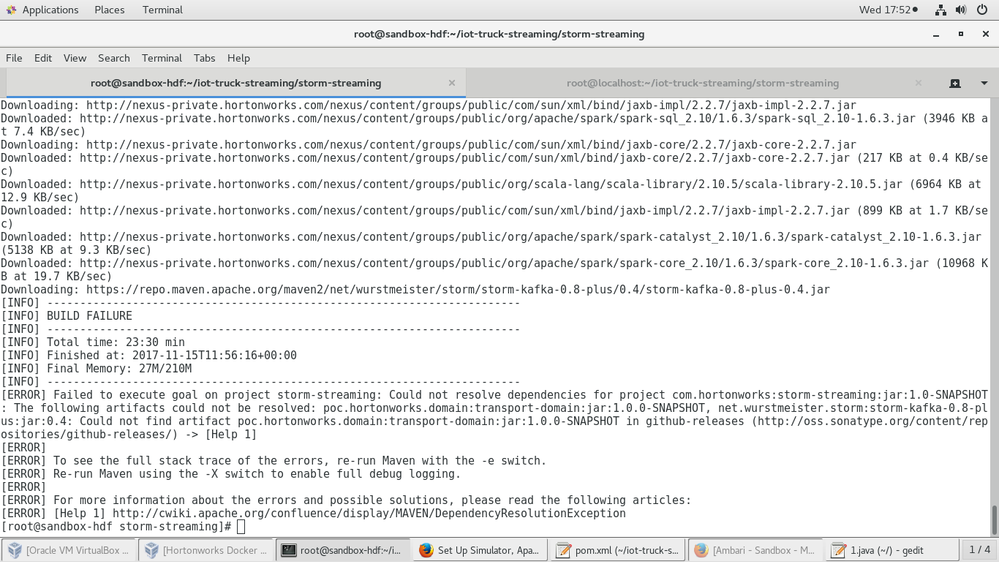Viewport: 999px width, 562px height.
Task: Click the Final Memory: 27M/210M line
Action: (96, 369)
